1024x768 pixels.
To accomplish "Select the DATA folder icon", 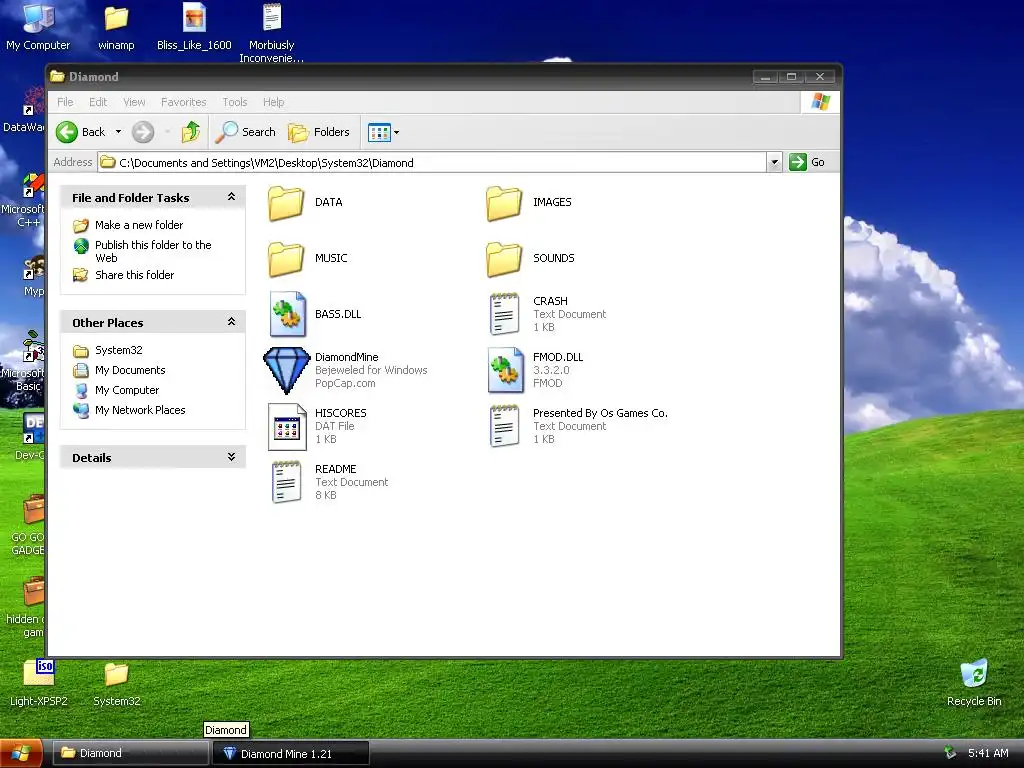I will click(286, 202).
